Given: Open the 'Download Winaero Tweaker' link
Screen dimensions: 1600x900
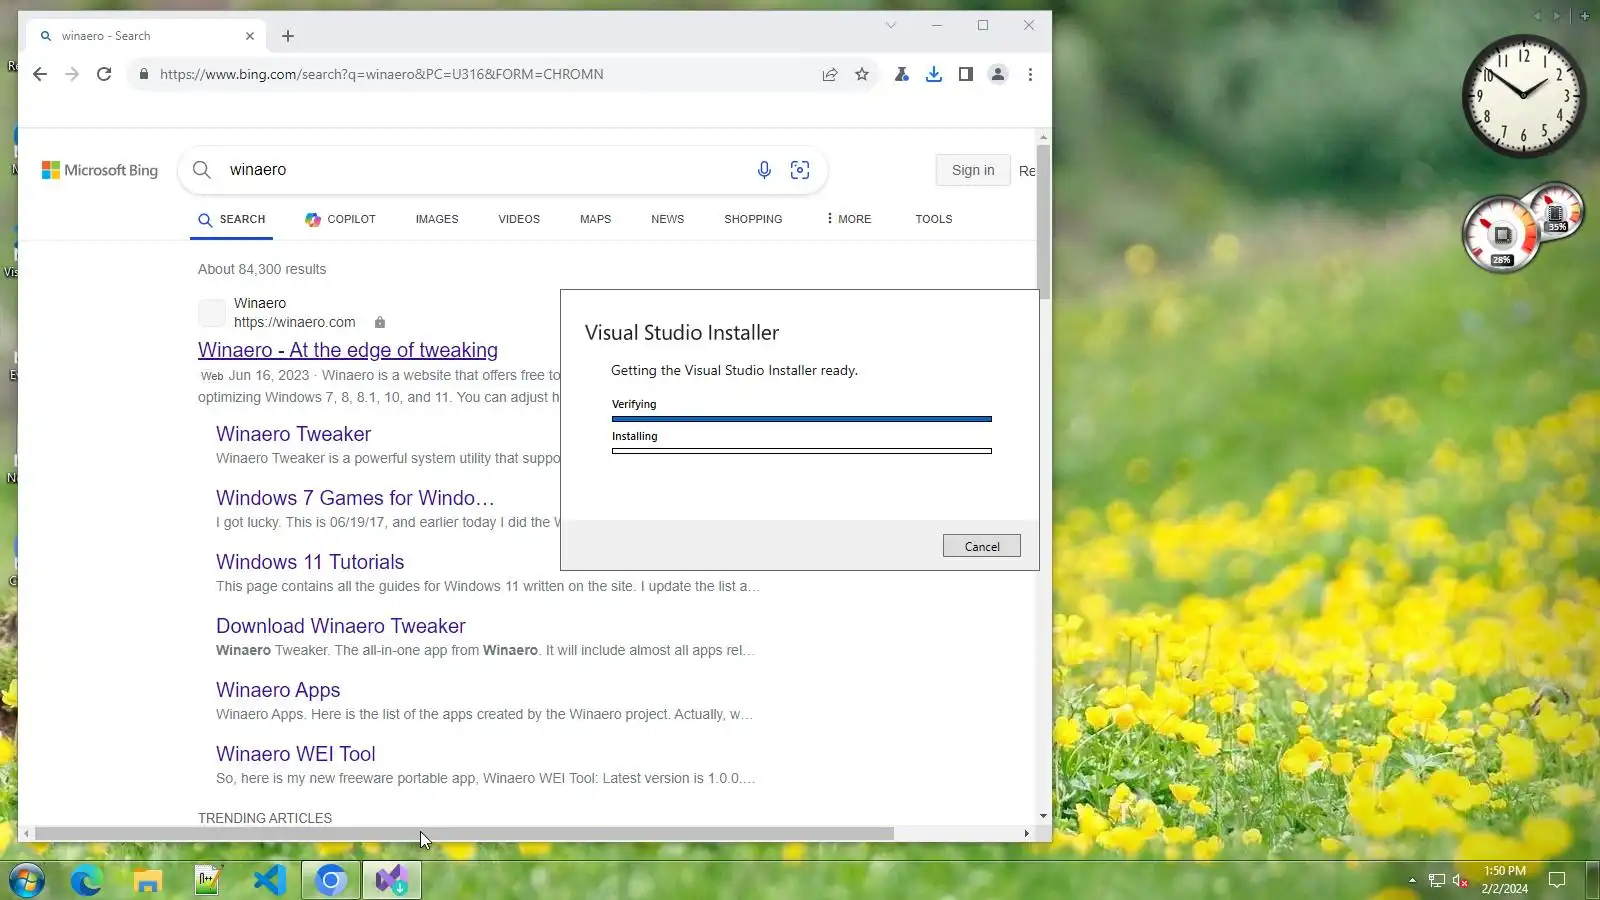Looking at the screenshot, I should pyautogui.click(x=341, y=626).
